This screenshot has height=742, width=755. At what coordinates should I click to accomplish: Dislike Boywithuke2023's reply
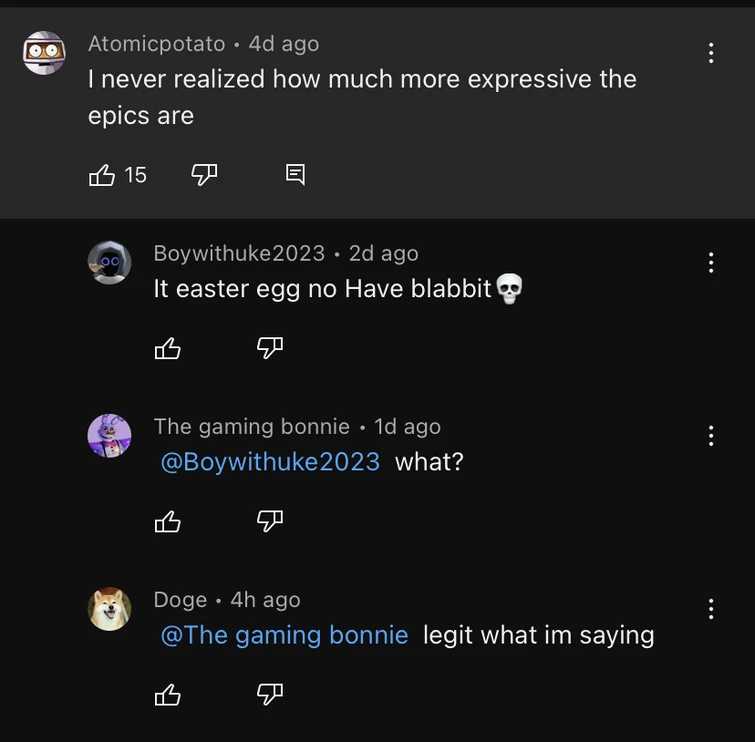(x=270, y=348)
